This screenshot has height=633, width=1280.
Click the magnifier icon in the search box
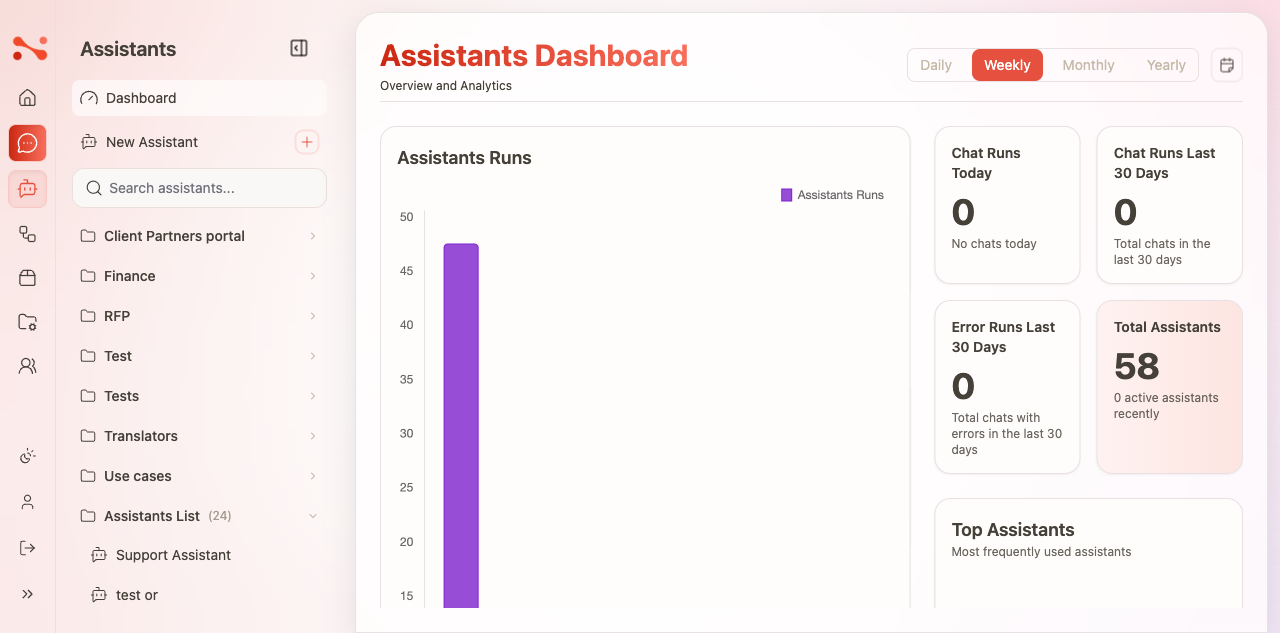coord(94,188)
